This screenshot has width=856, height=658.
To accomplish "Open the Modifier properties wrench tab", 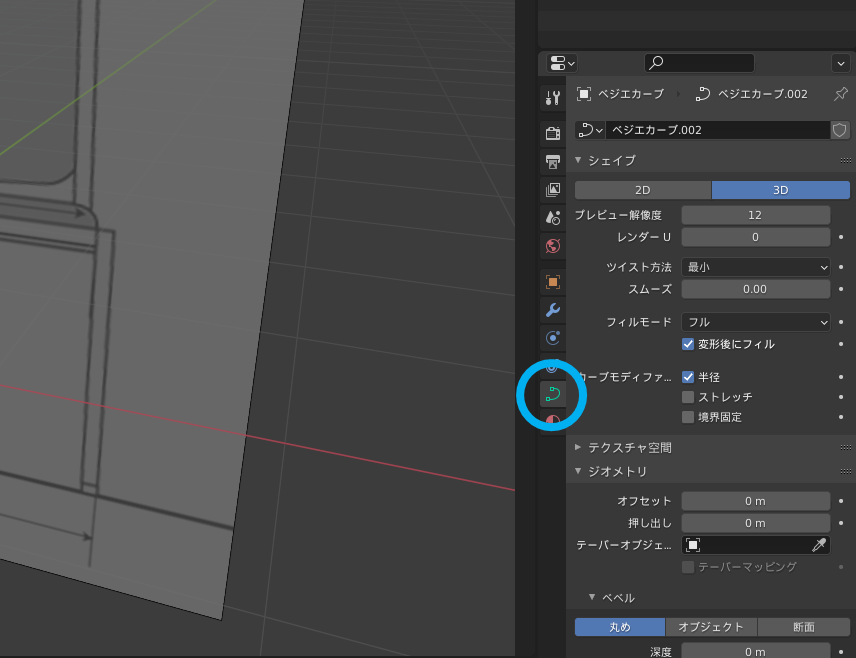I will (x=552, y=310).
